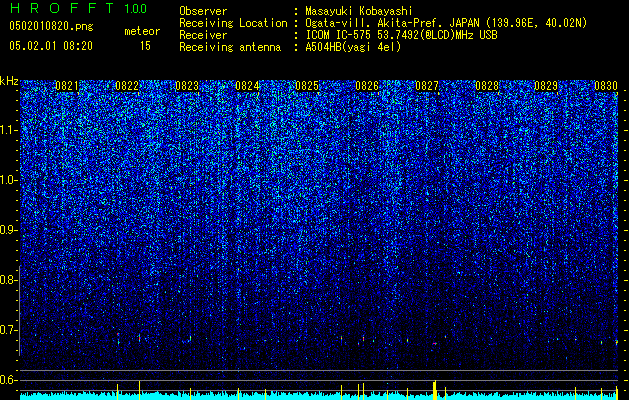Image resolution: width=629 pixels, height=400 pixels.
Task: Click the 0827 time marker
Action: (427, 86)
